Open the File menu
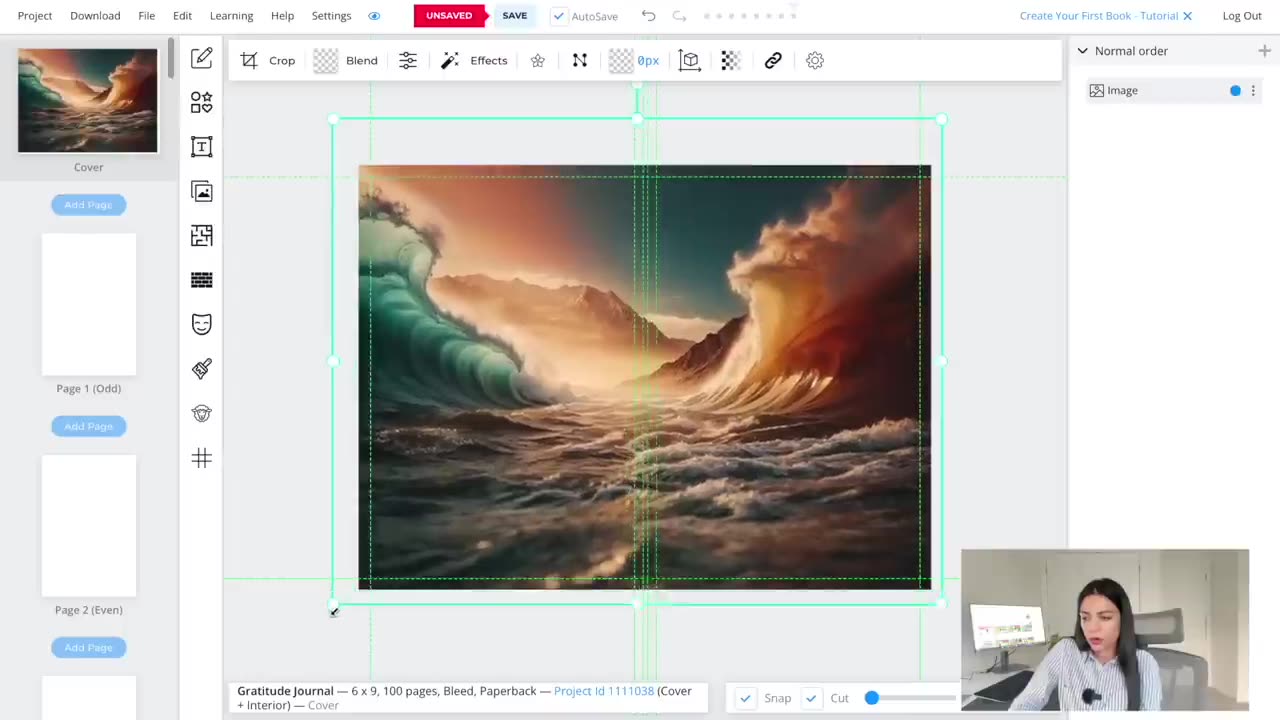Screen dimensions: 1280x720 tap(146, 16)
